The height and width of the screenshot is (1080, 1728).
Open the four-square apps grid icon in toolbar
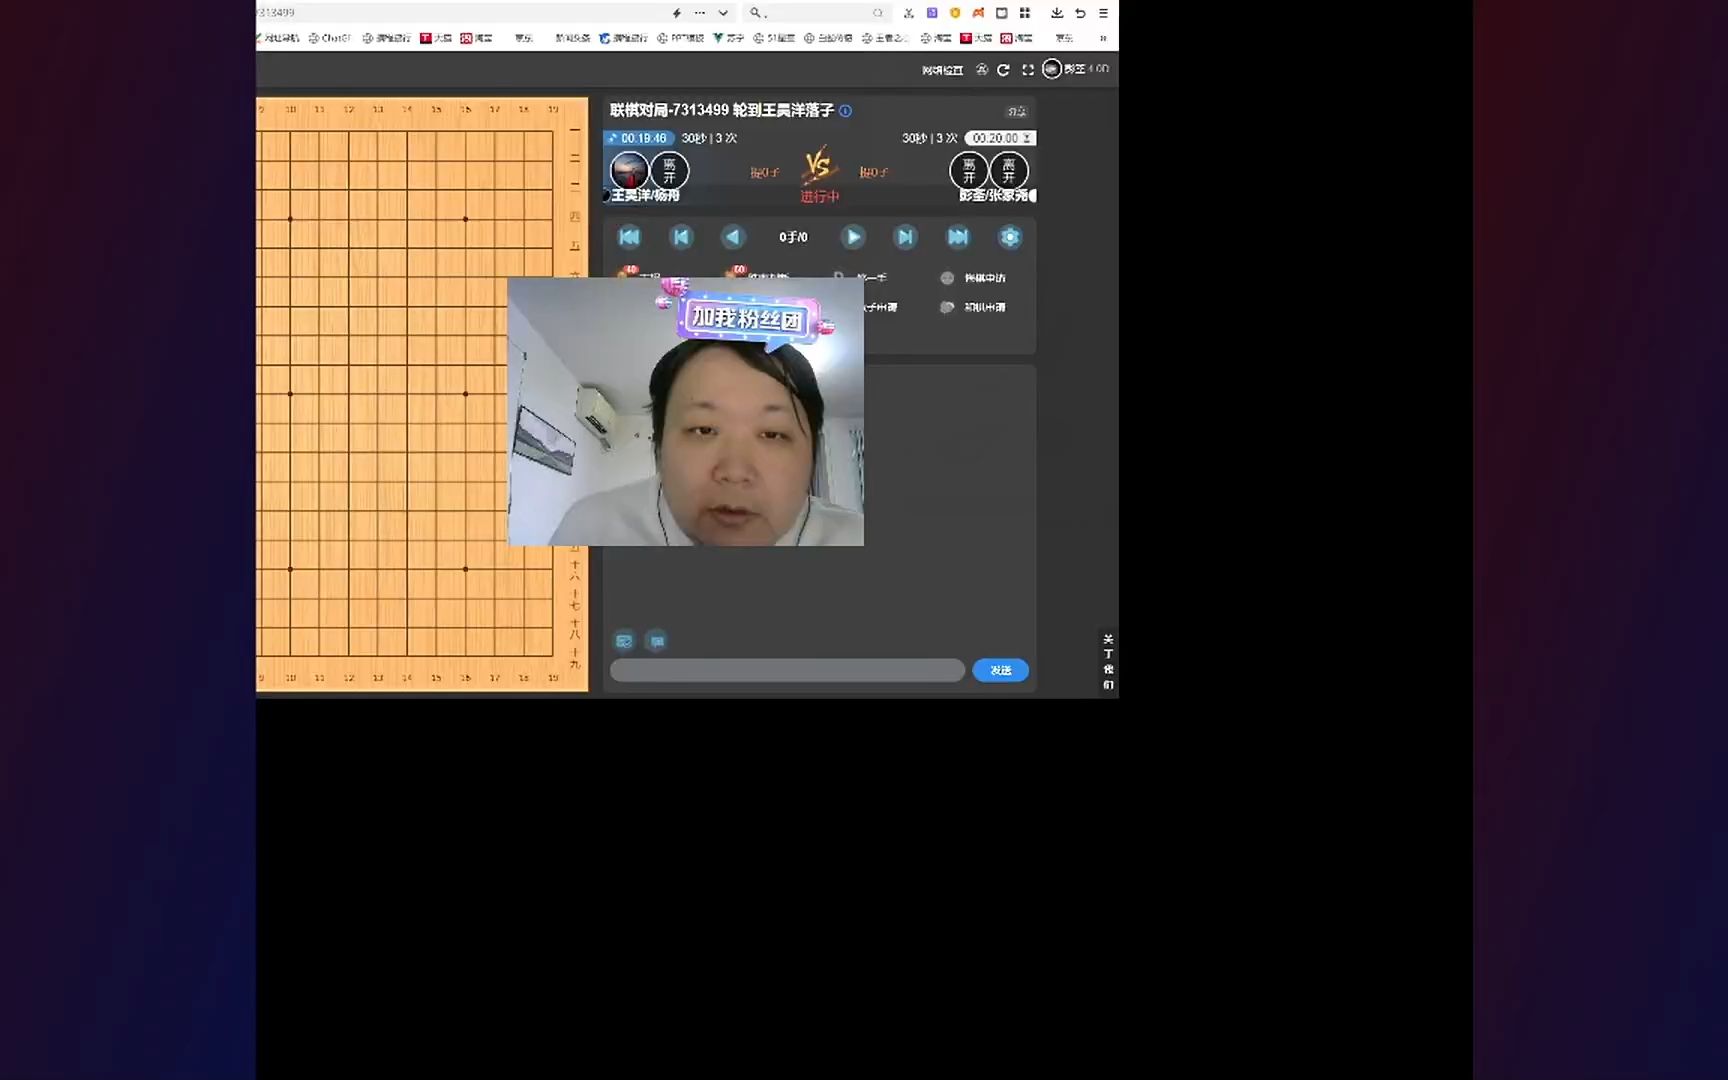pos(1025,13)
